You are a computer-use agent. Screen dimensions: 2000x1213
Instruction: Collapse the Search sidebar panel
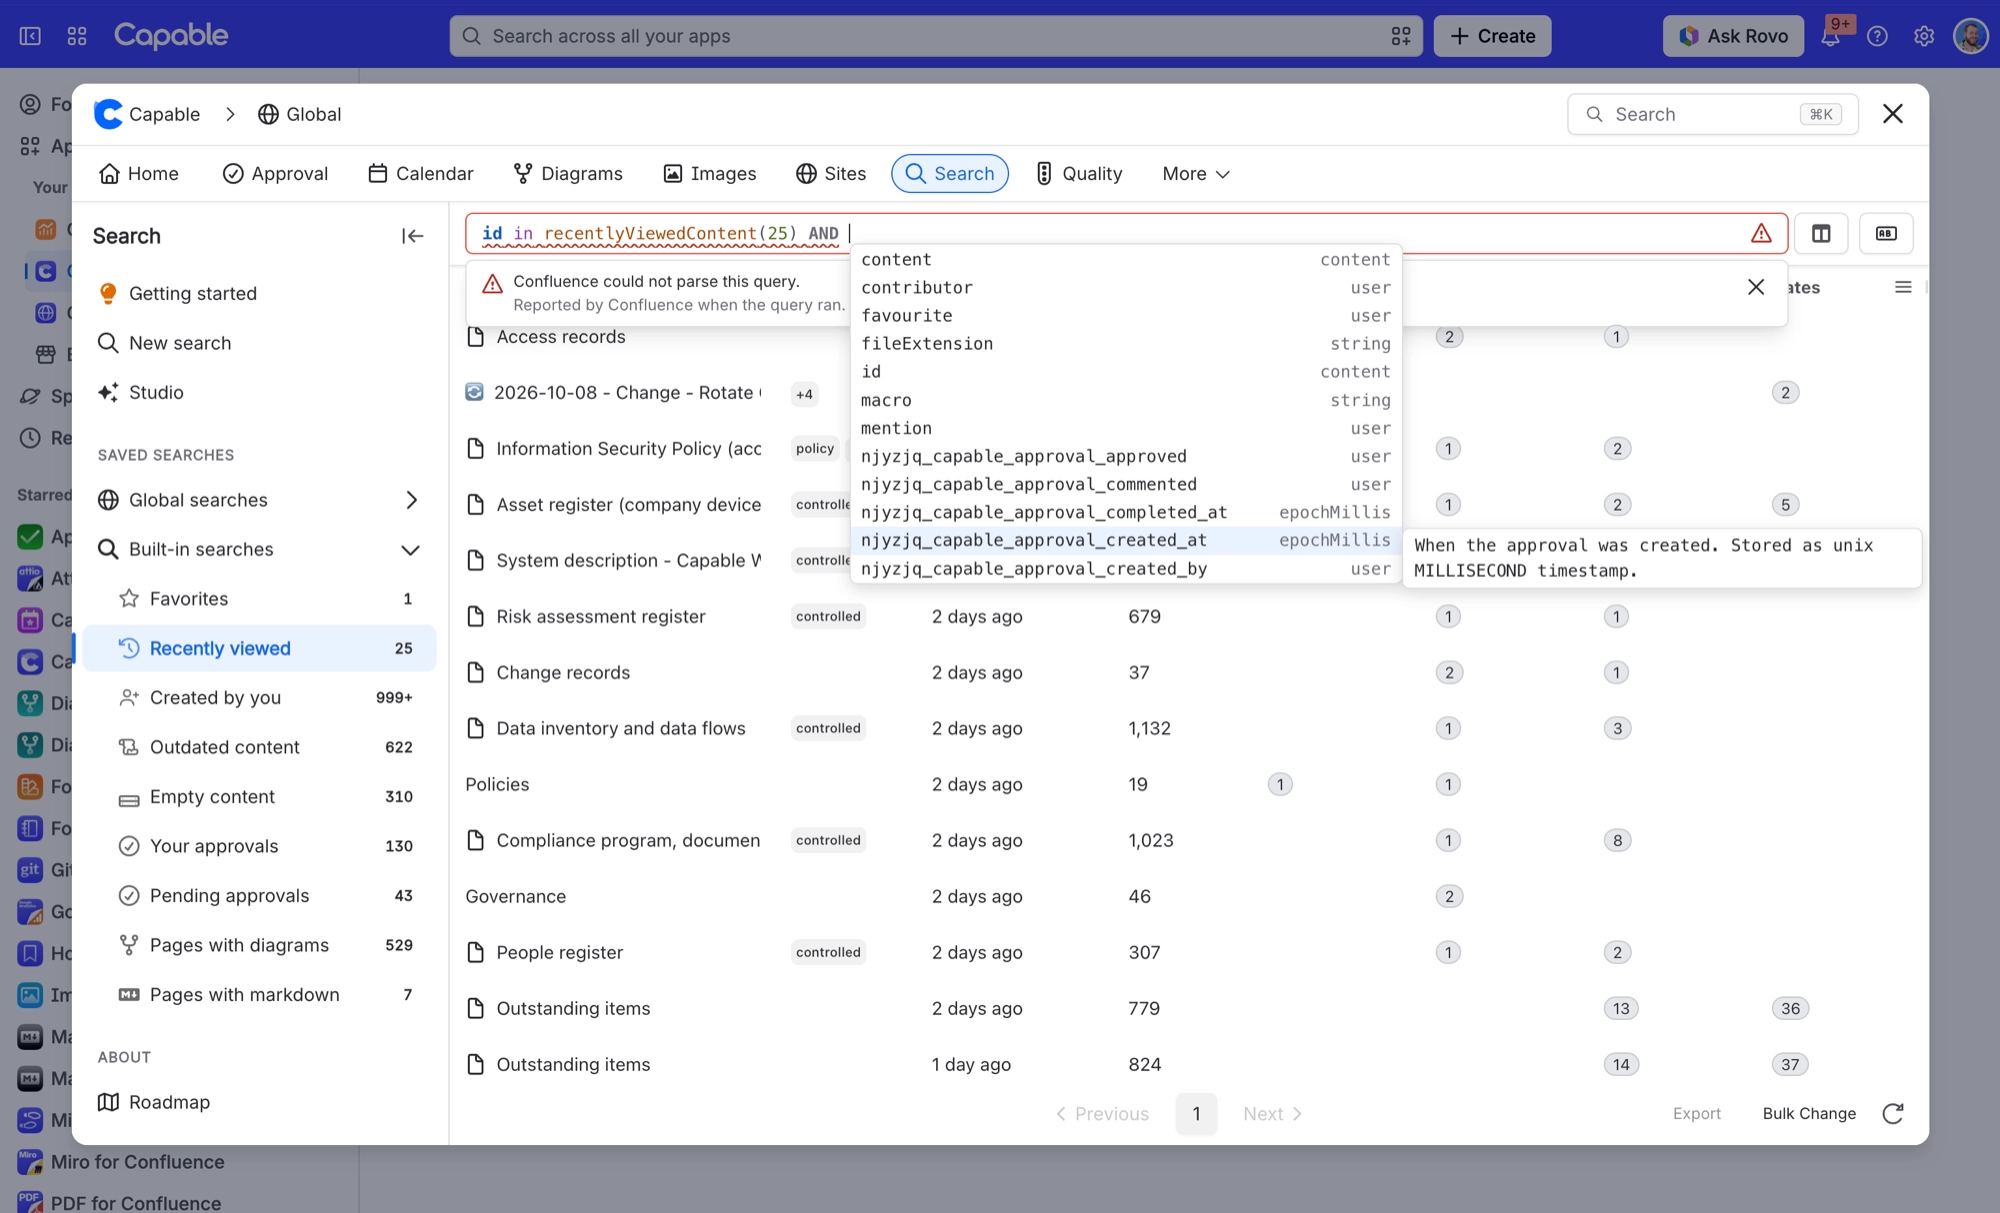click(412, 236)
